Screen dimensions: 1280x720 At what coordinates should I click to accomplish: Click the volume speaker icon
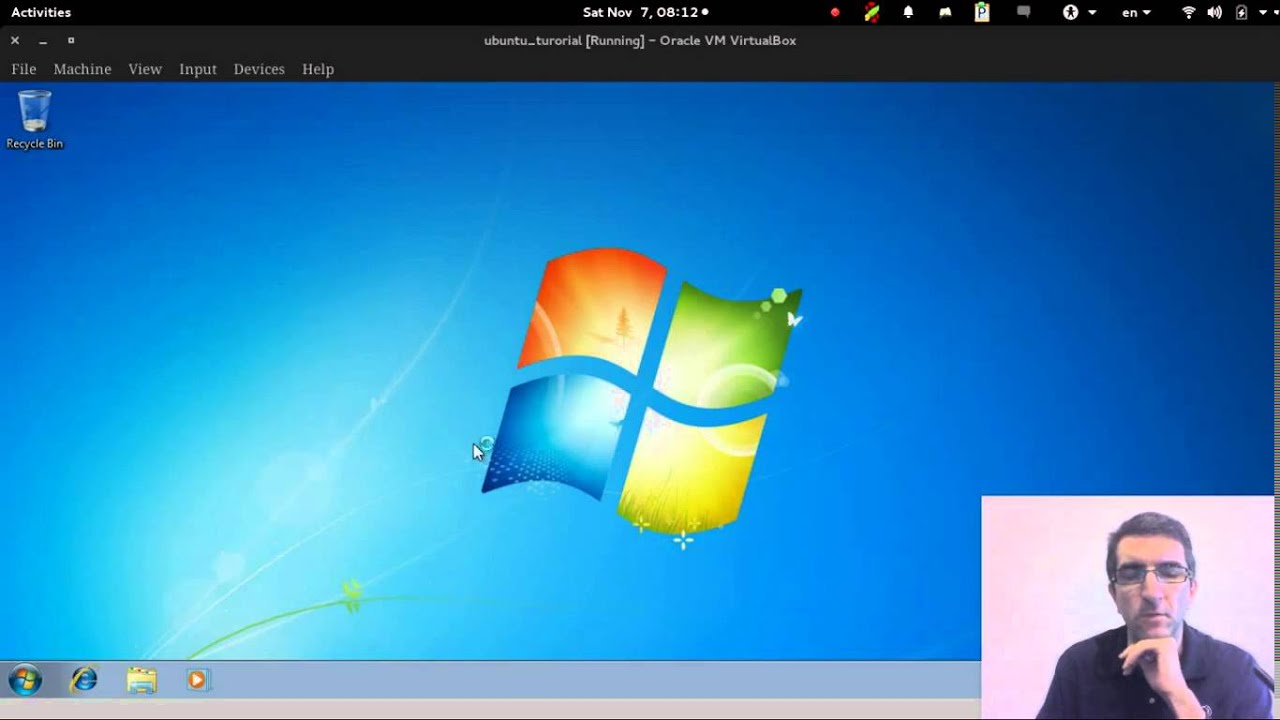(1214, 12)
